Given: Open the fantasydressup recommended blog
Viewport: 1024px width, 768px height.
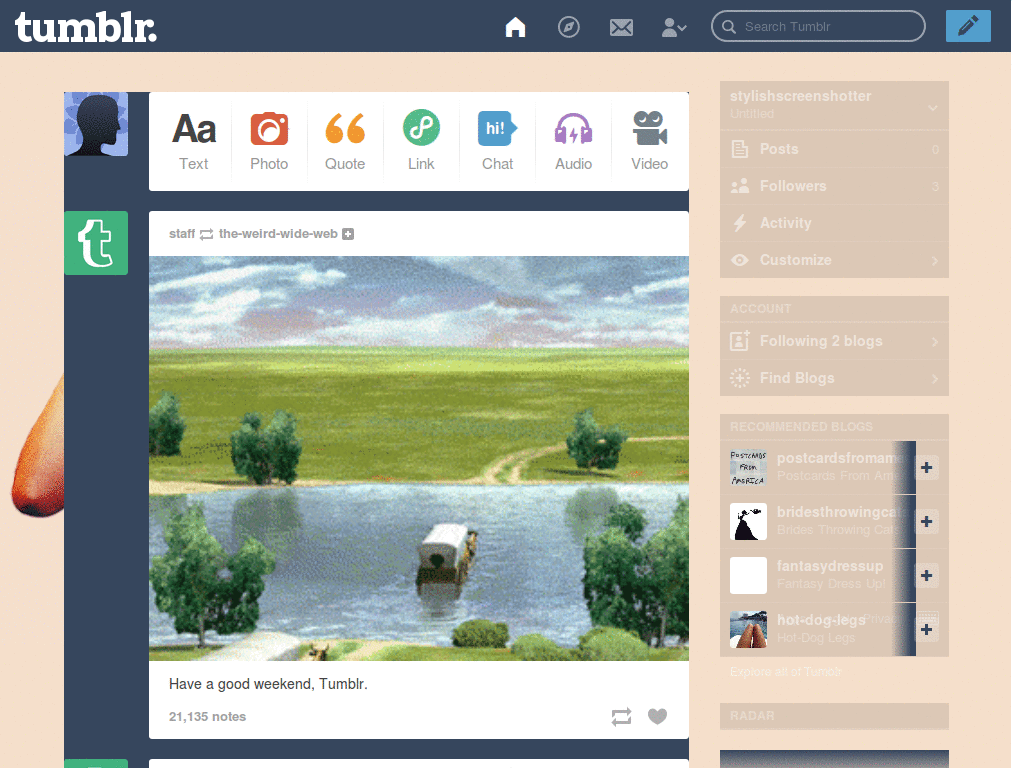Looking at the screenshot, I should click(829, 566).
